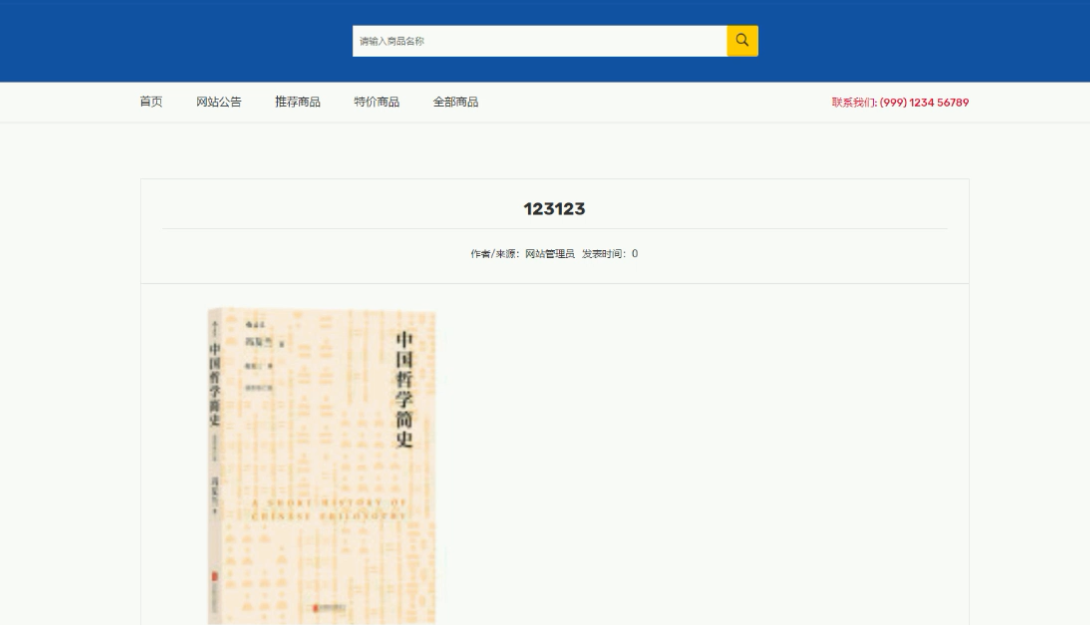
Task: Click the contact phone number (999) 1234 56789
Action: pyautogui.click(x=924, y=102)
